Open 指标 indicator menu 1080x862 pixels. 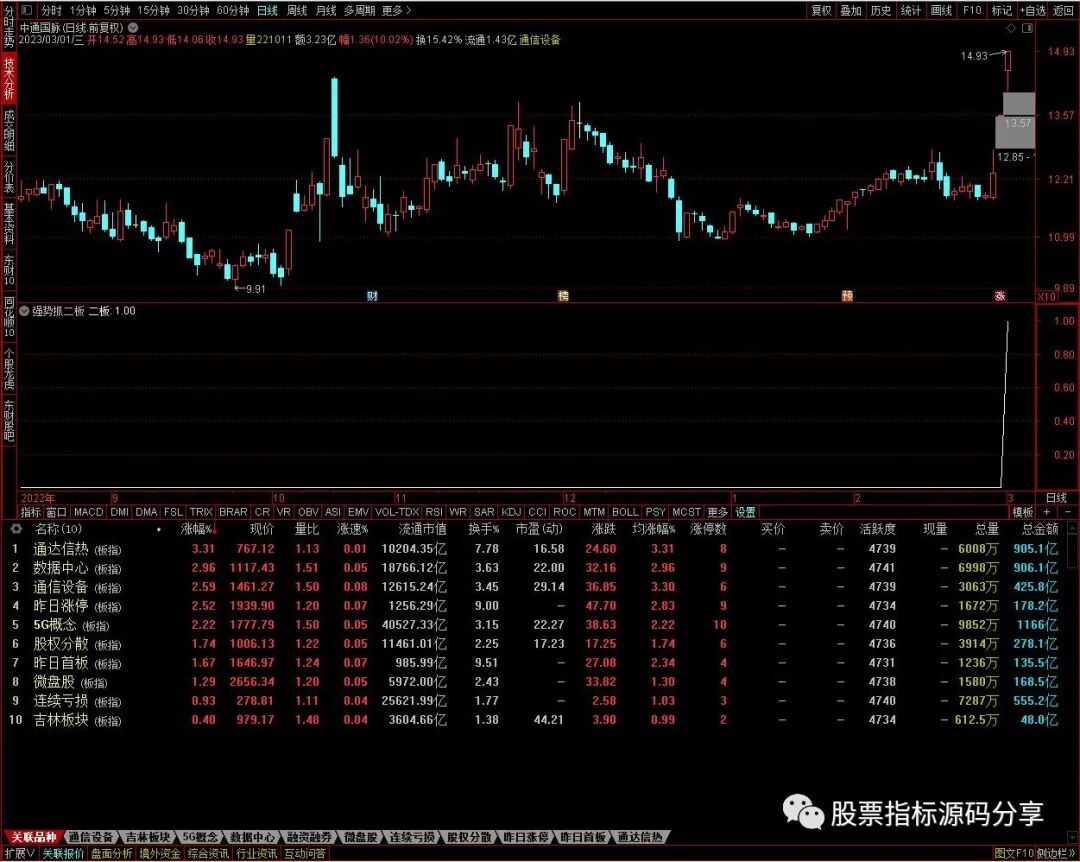click(x=30, y=512)
